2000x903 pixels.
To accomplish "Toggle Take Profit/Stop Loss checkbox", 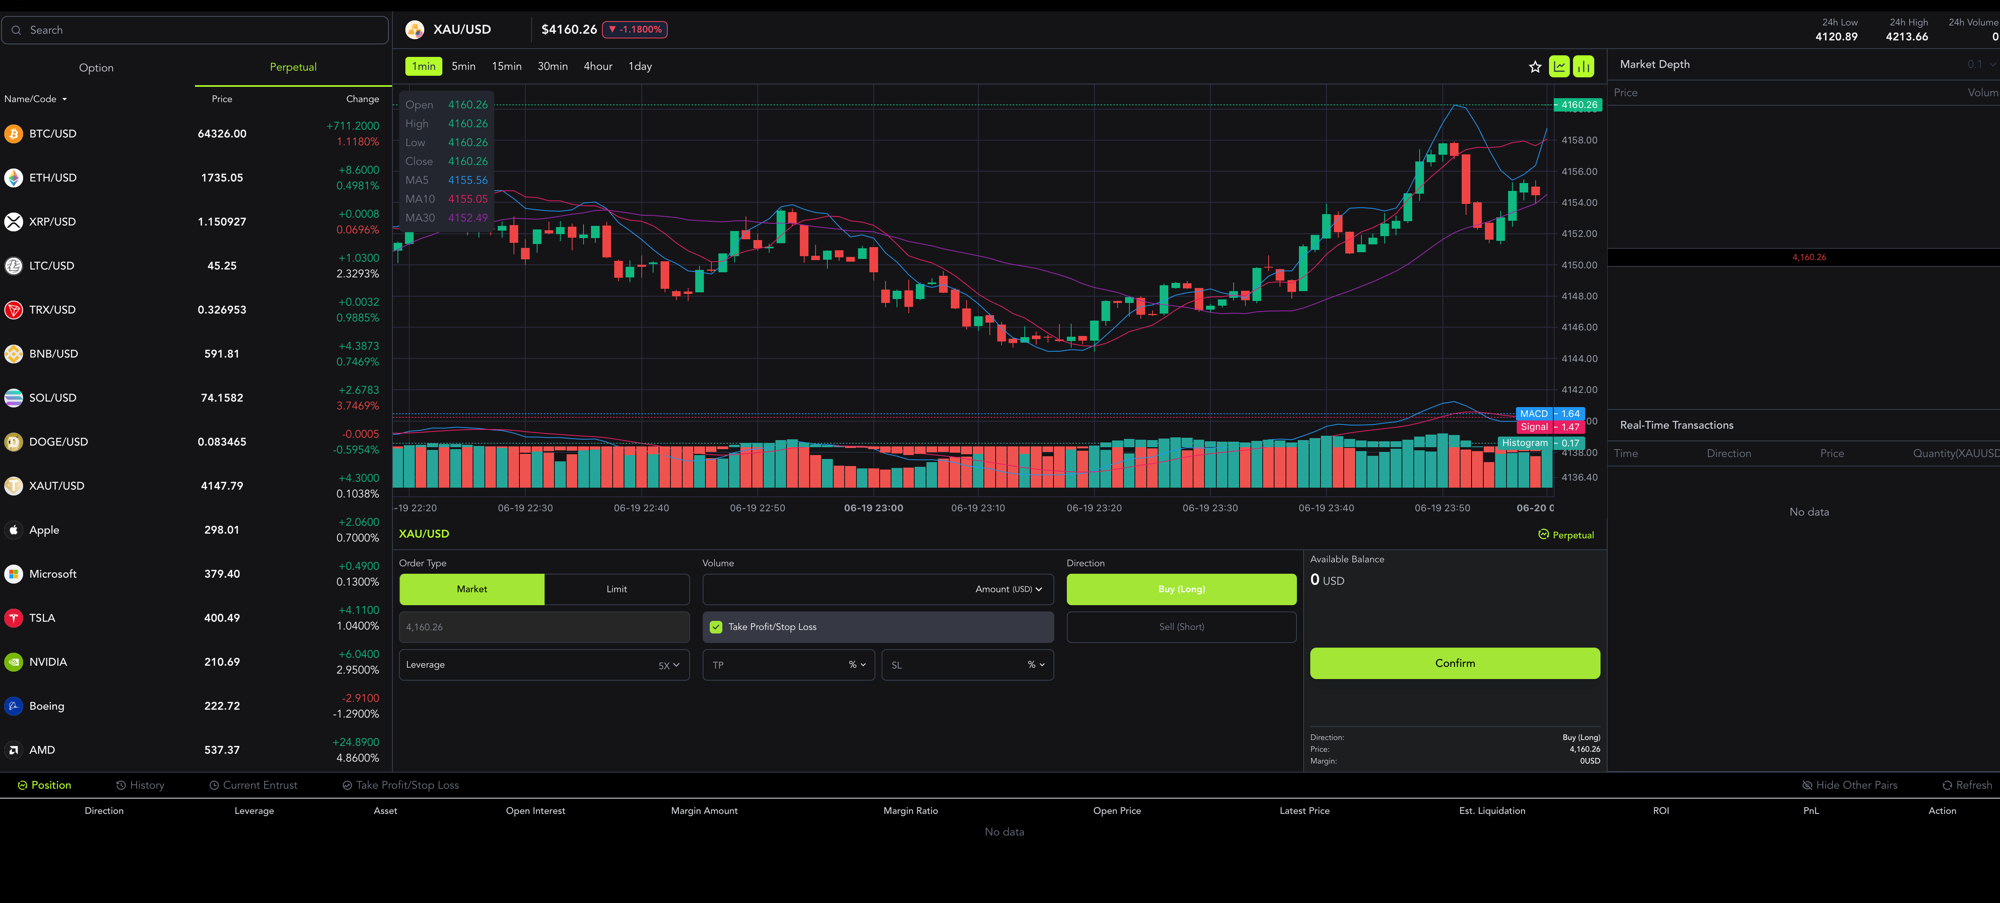I will coord(716,627).
